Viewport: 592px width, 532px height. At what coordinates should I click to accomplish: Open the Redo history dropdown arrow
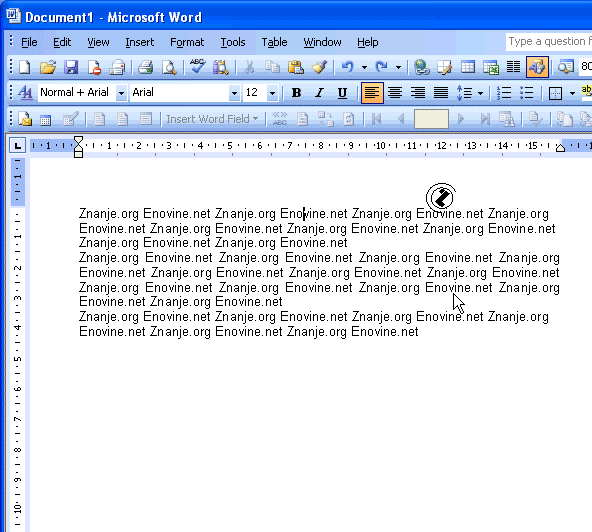[x=398, y=68]
